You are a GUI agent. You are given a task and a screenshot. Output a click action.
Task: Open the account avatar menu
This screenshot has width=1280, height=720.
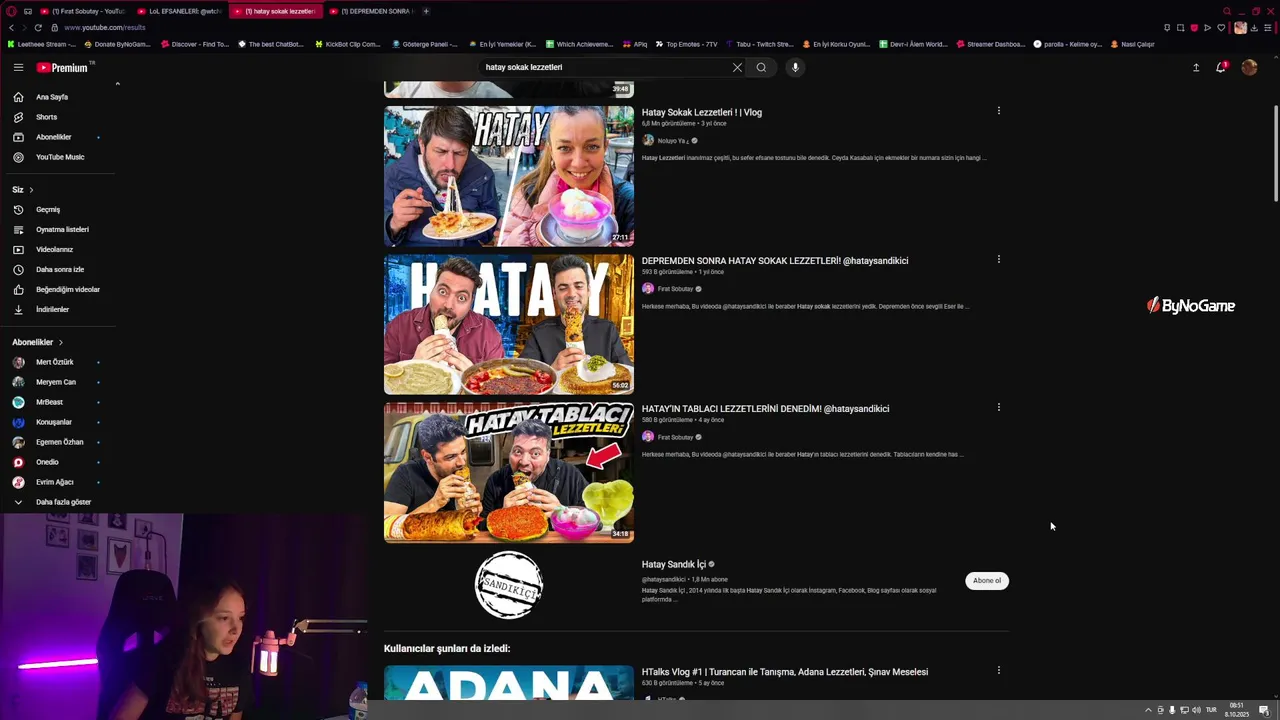pyautogui.click(x=1249, y=67)
